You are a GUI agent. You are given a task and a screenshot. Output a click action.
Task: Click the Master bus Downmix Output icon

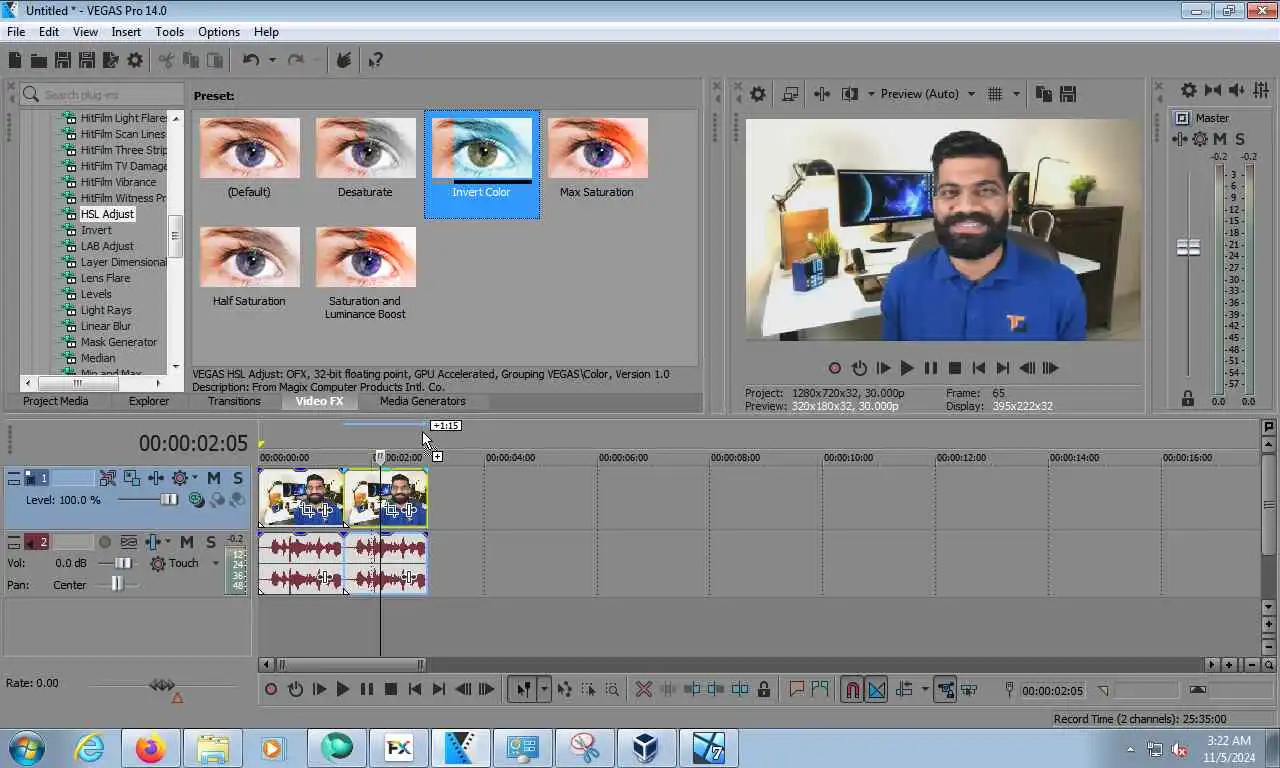pos(1213,90)
